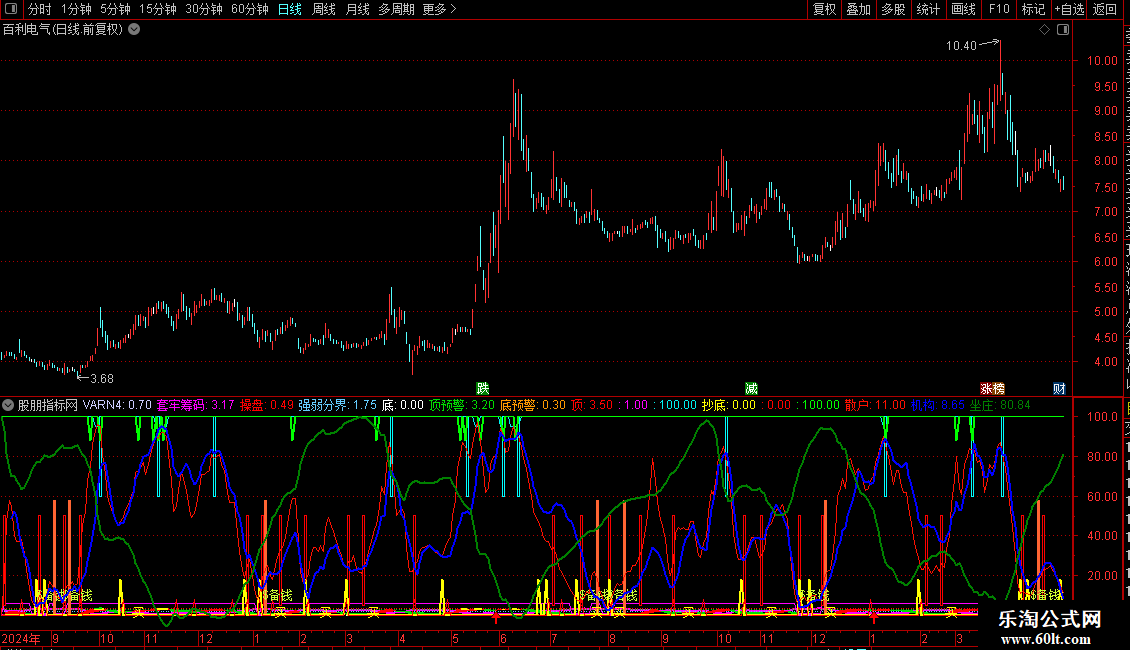Toggle side panel icon at chart top-right
The image size is (1130, 650).
tap(1063, 30)
